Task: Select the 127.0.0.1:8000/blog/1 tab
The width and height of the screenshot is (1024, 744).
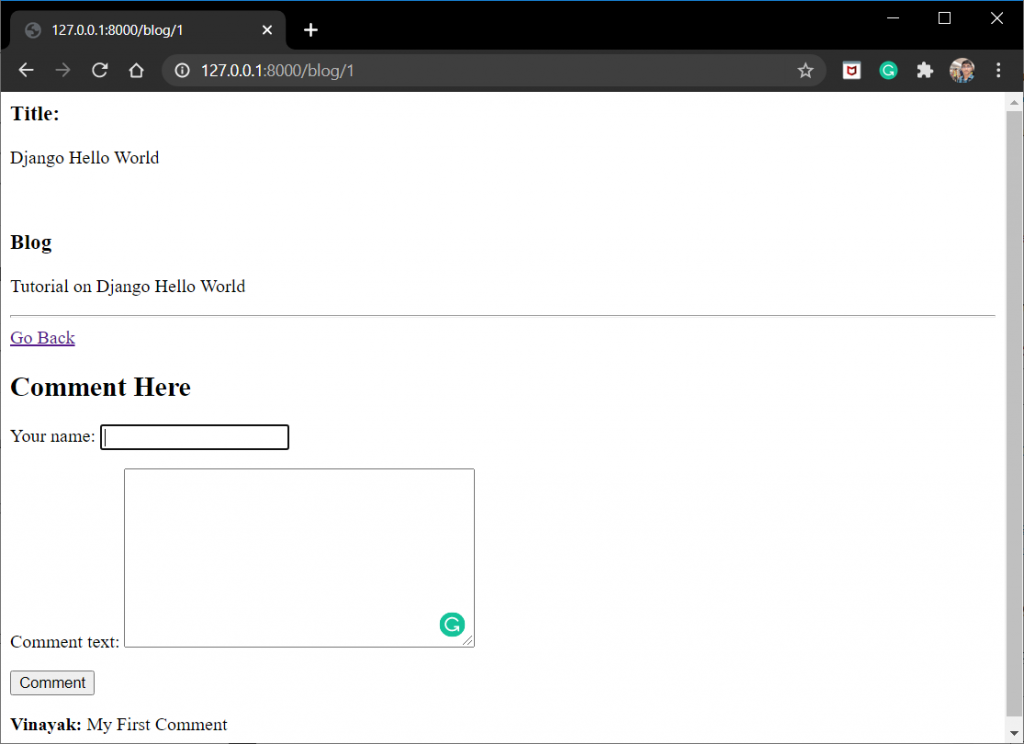Action: [x=148, y=30]
